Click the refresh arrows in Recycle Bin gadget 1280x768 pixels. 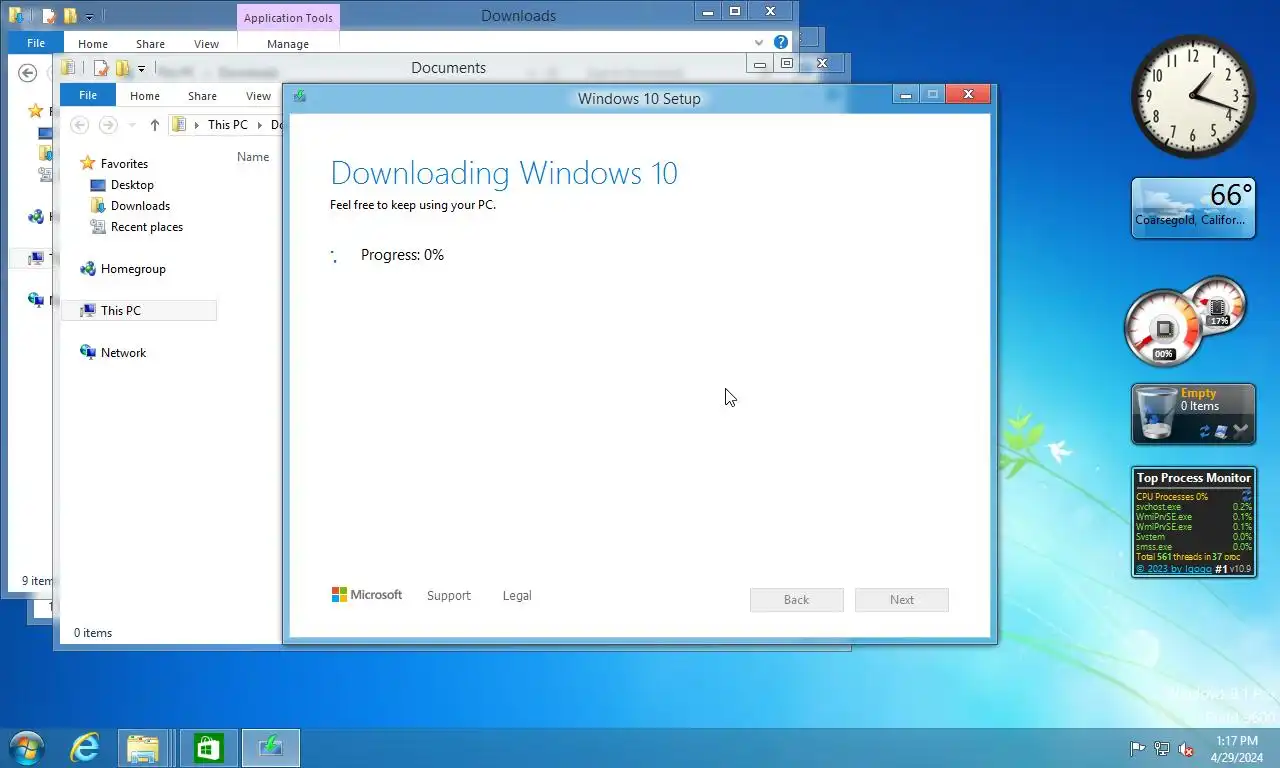(1205, 432)
